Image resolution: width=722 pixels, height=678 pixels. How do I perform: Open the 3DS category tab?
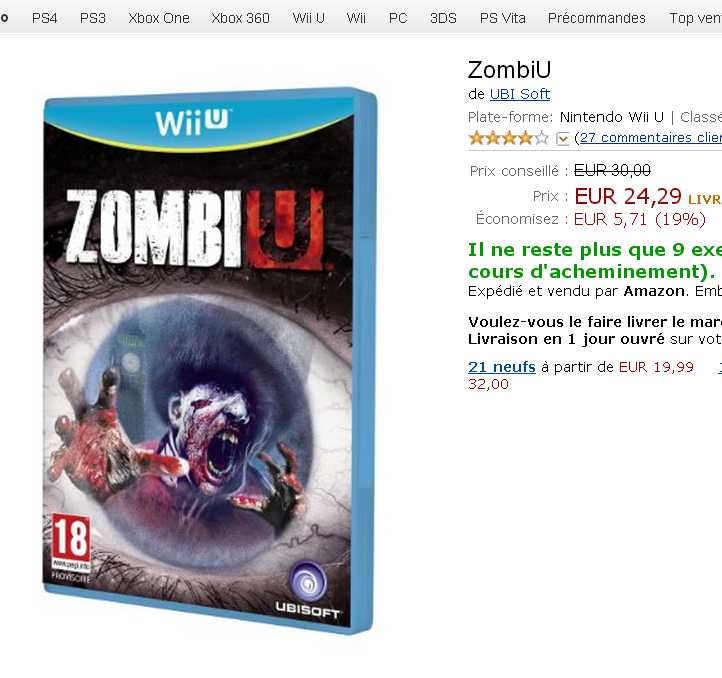[x=443, y=18]
